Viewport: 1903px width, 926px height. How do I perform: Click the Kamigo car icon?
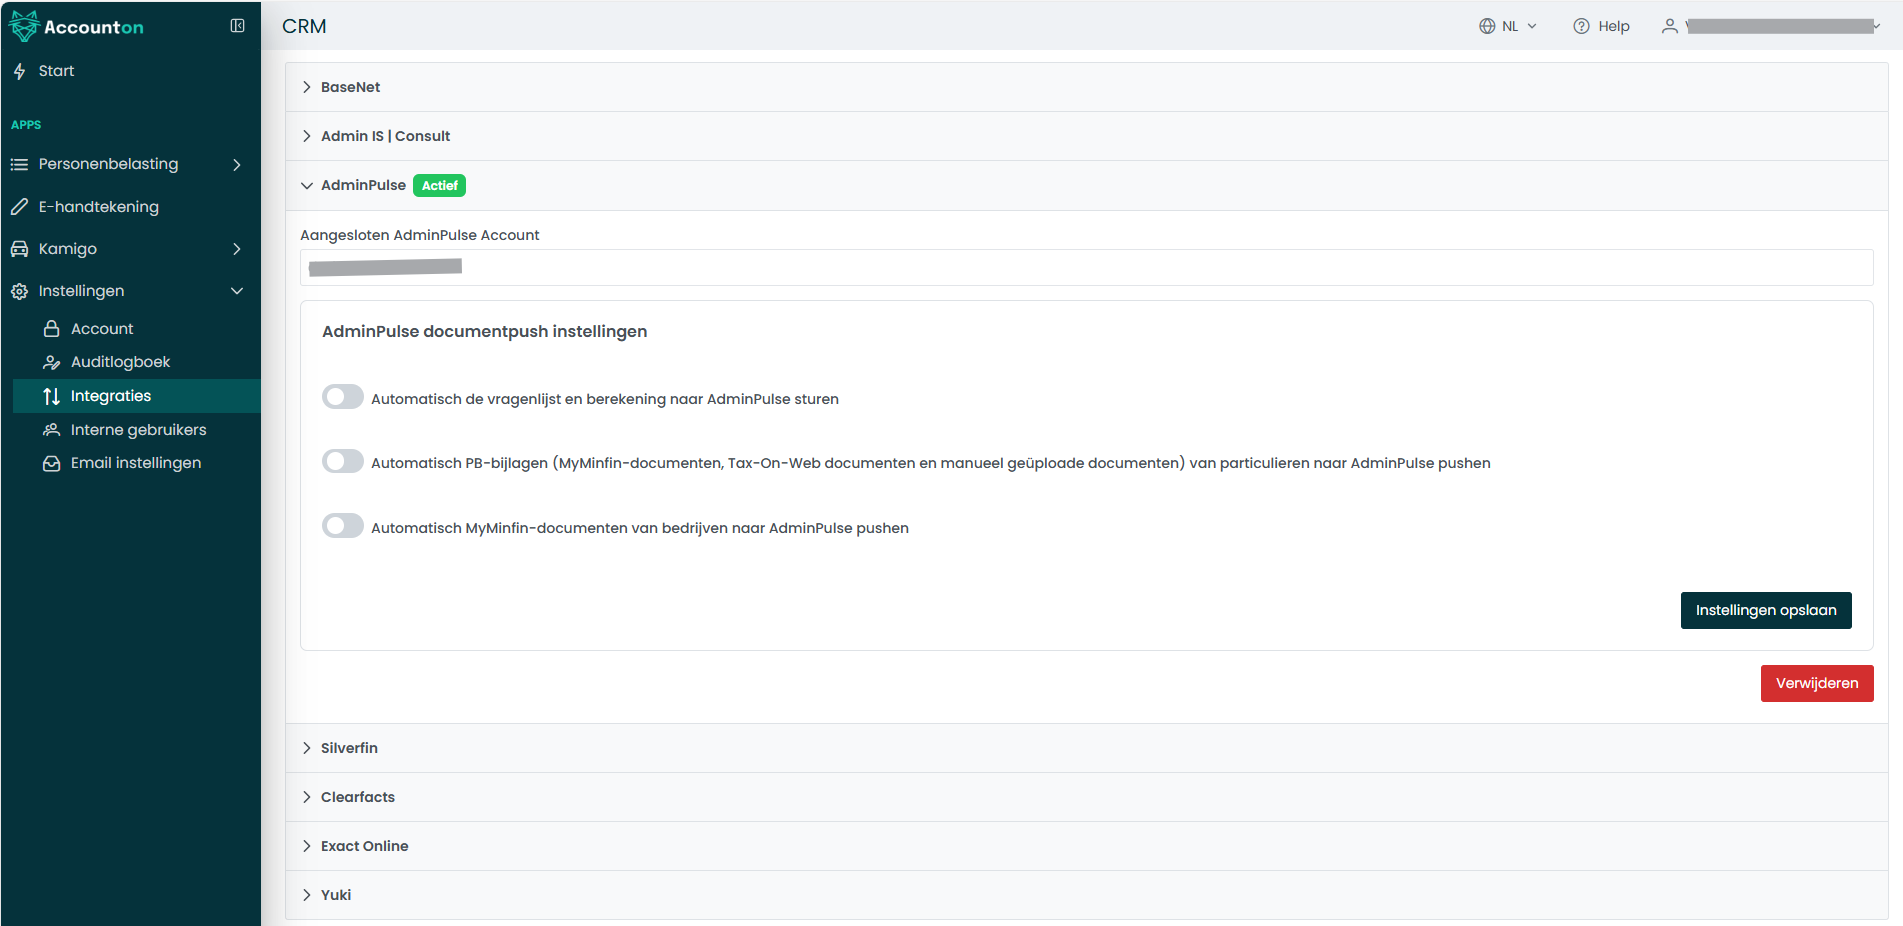19,249
